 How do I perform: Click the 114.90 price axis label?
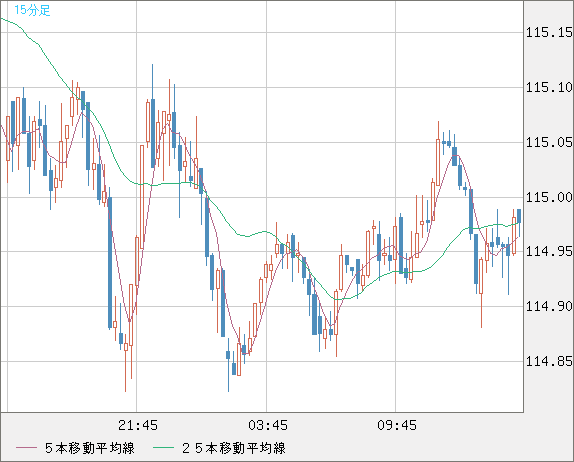click(549, 306)
